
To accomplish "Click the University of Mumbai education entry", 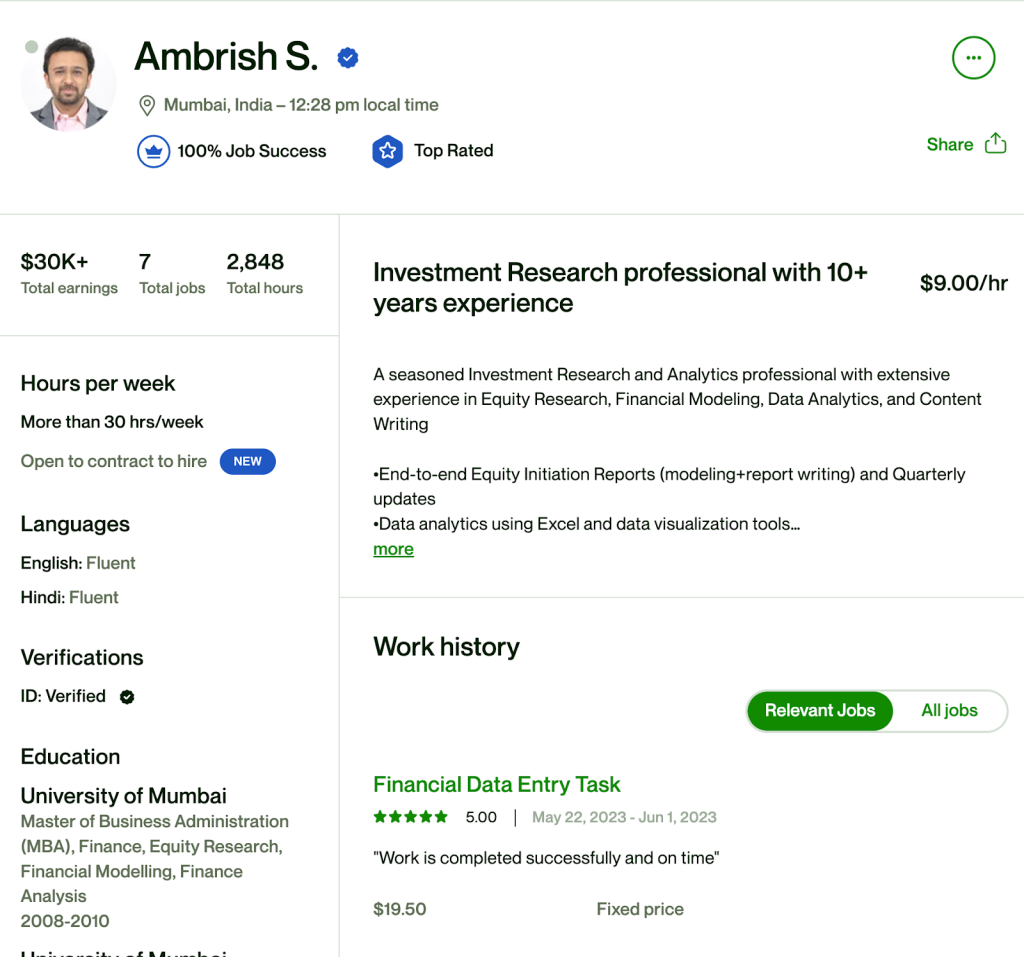I will (x=124, y=796).
